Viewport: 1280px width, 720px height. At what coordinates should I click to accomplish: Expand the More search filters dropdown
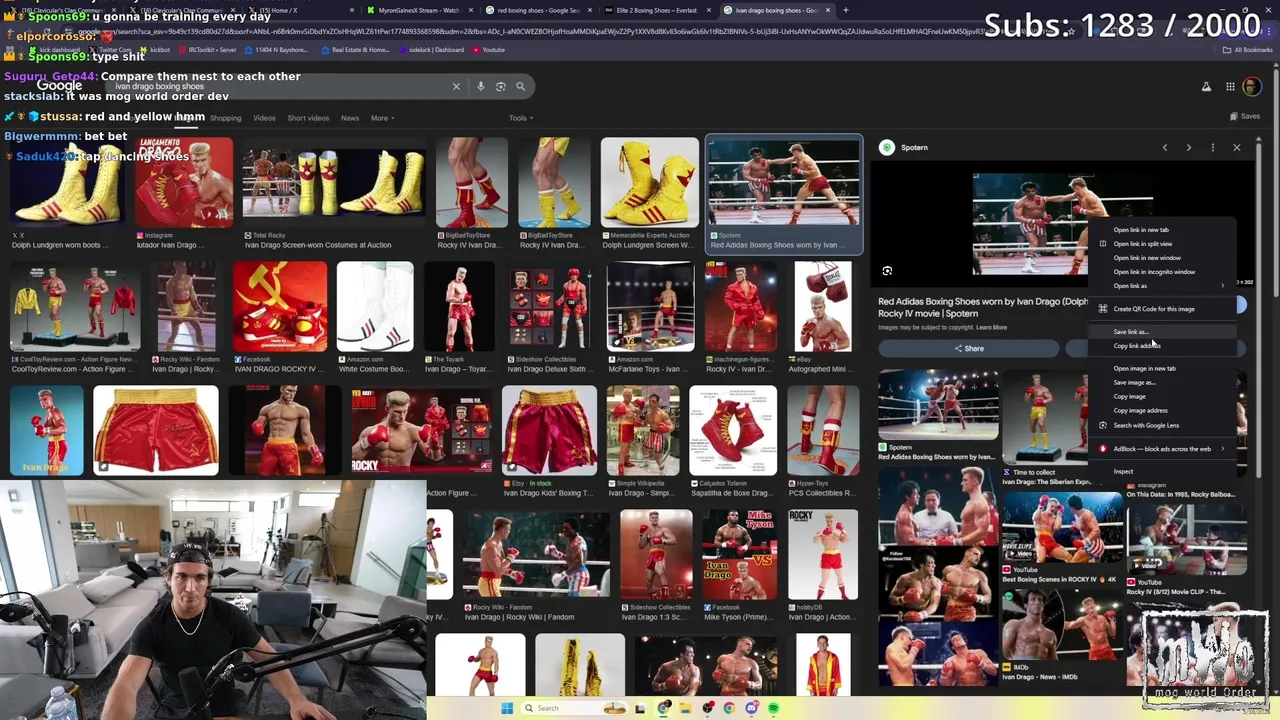click(383, 118)
